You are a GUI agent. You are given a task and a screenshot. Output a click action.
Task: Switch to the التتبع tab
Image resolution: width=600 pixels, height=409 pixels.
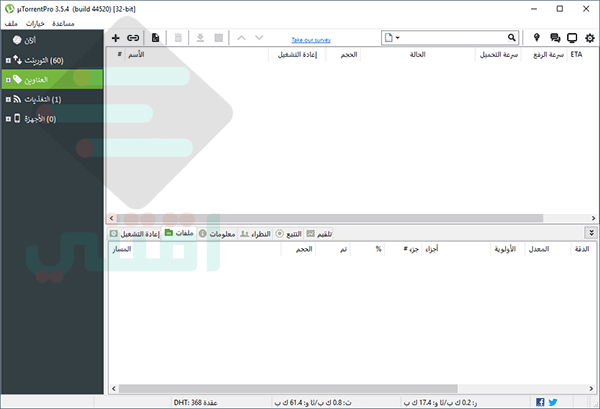[x=289, y=234]
